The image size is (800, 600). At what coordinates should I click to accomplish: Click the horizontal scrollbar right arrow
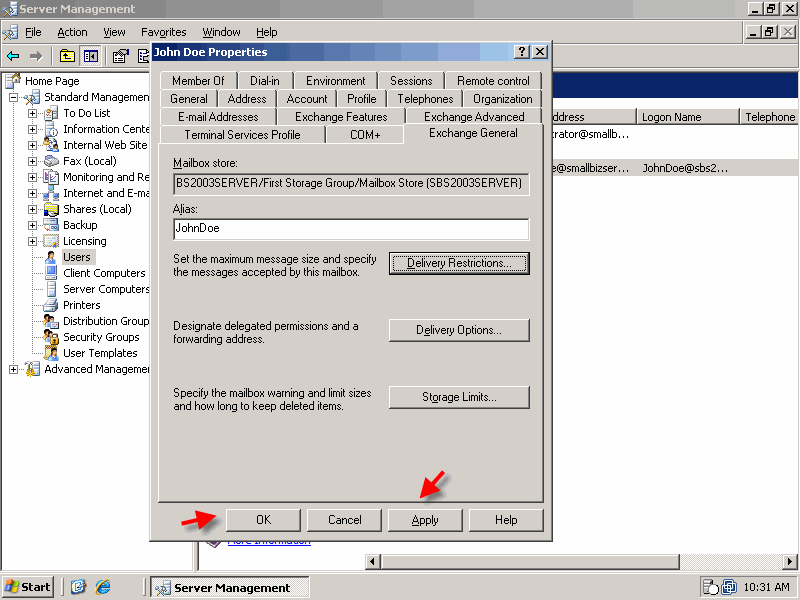coord(790,562)
